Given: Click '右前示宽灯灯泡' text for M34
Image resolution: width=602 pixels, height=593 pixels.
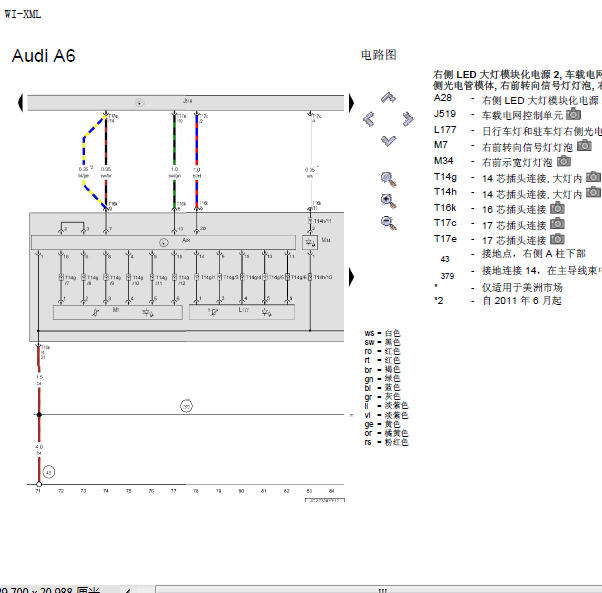Looking at the screenshot, I should tap(517, 162).
